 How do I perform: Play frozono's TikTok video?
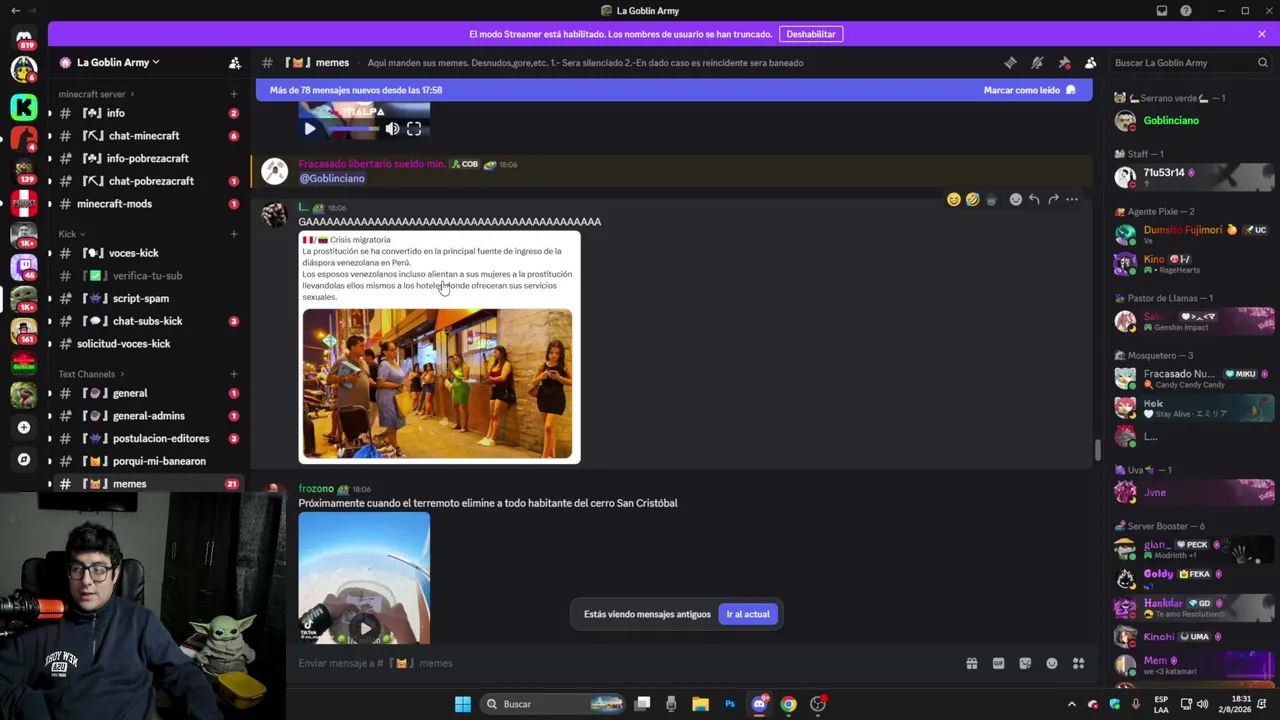coord(365,629)
